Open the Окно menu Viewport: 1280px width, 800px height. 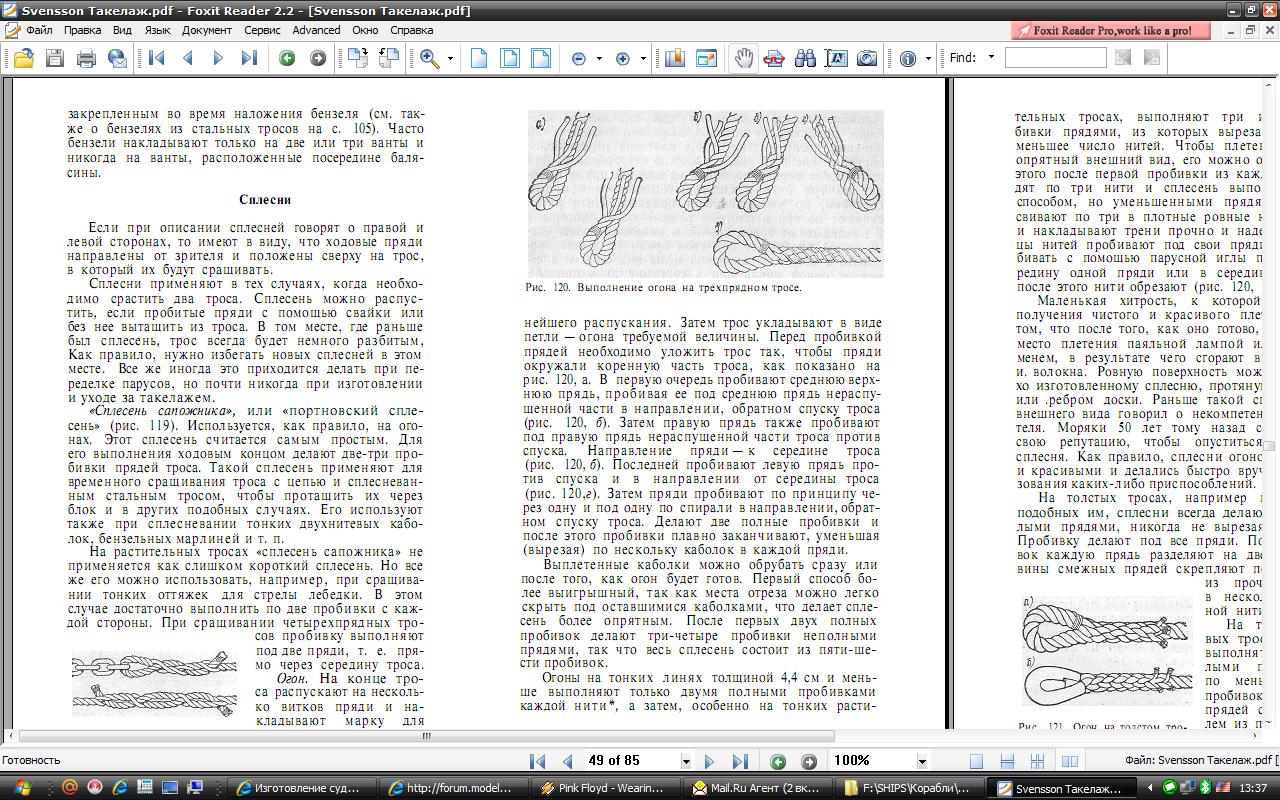[x=365, y=30]
